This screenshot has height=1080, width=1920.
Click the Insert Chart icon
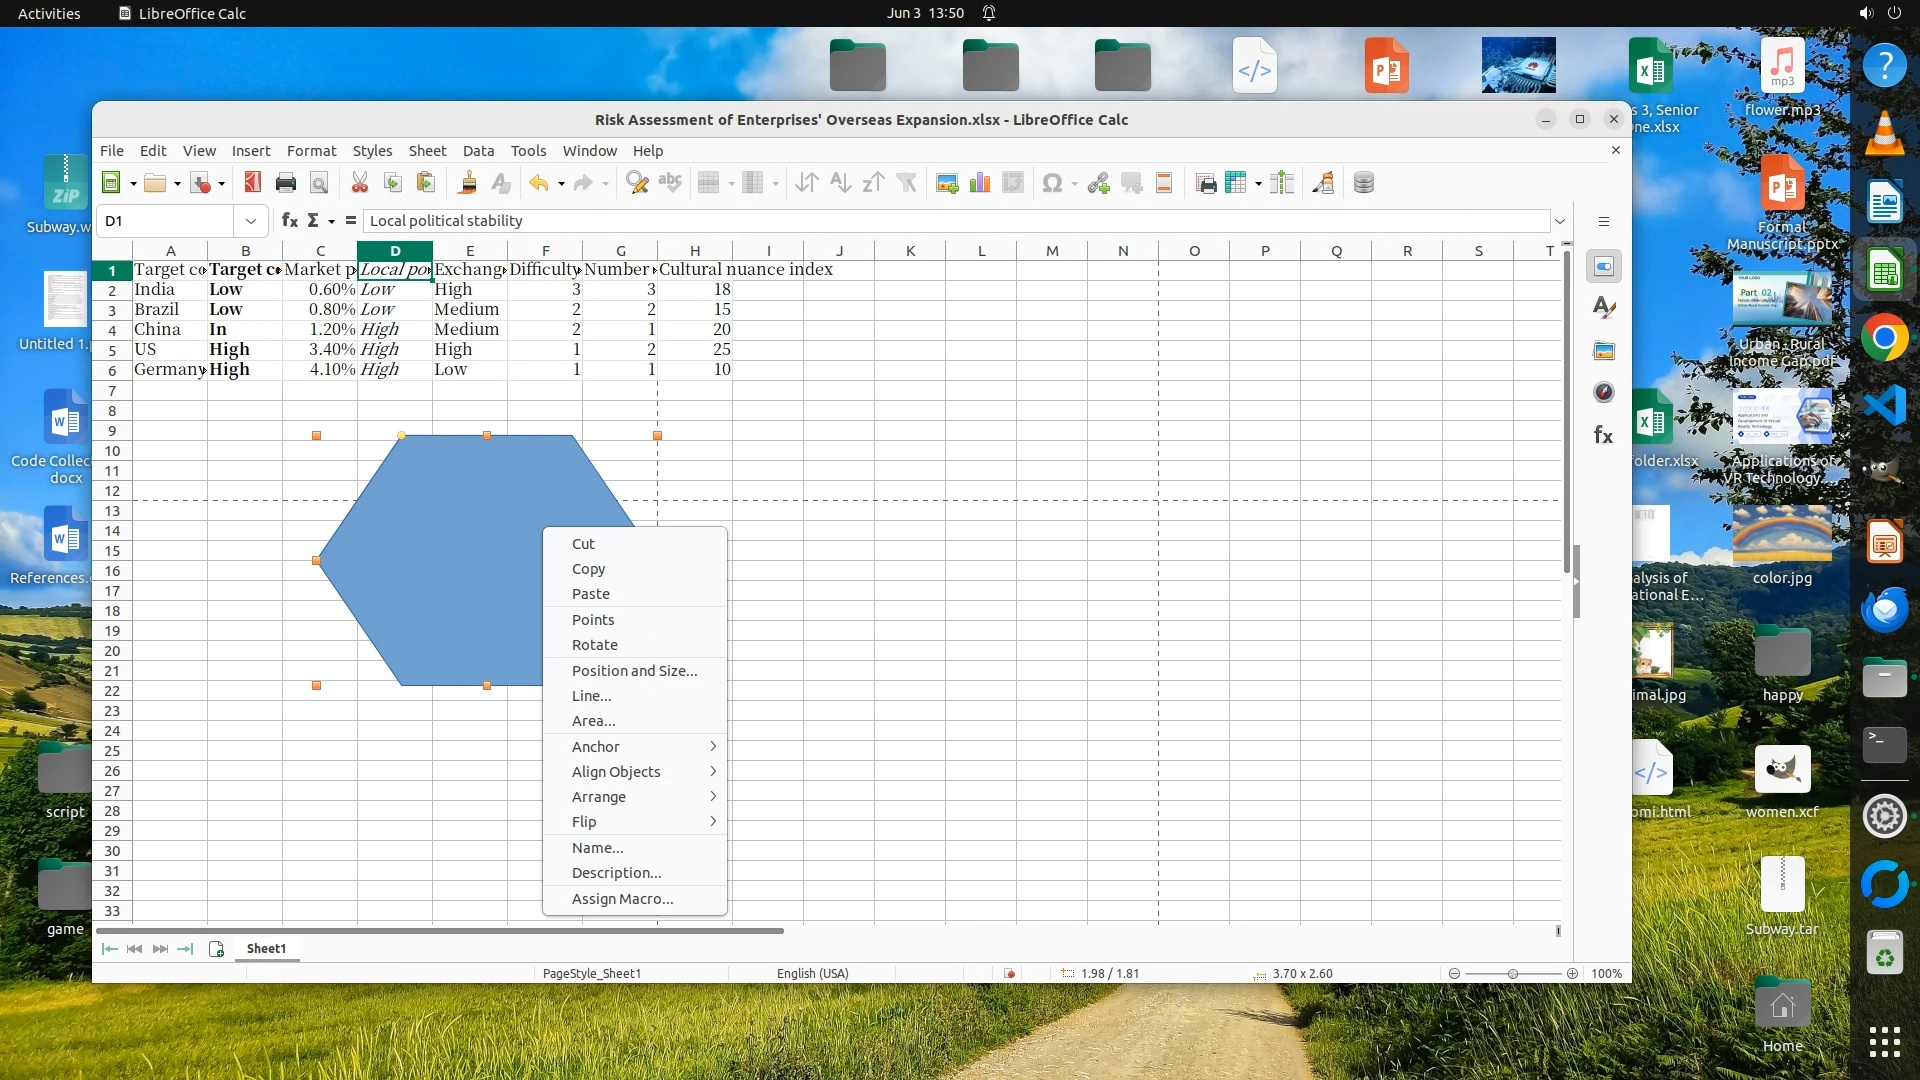point(980,183)
